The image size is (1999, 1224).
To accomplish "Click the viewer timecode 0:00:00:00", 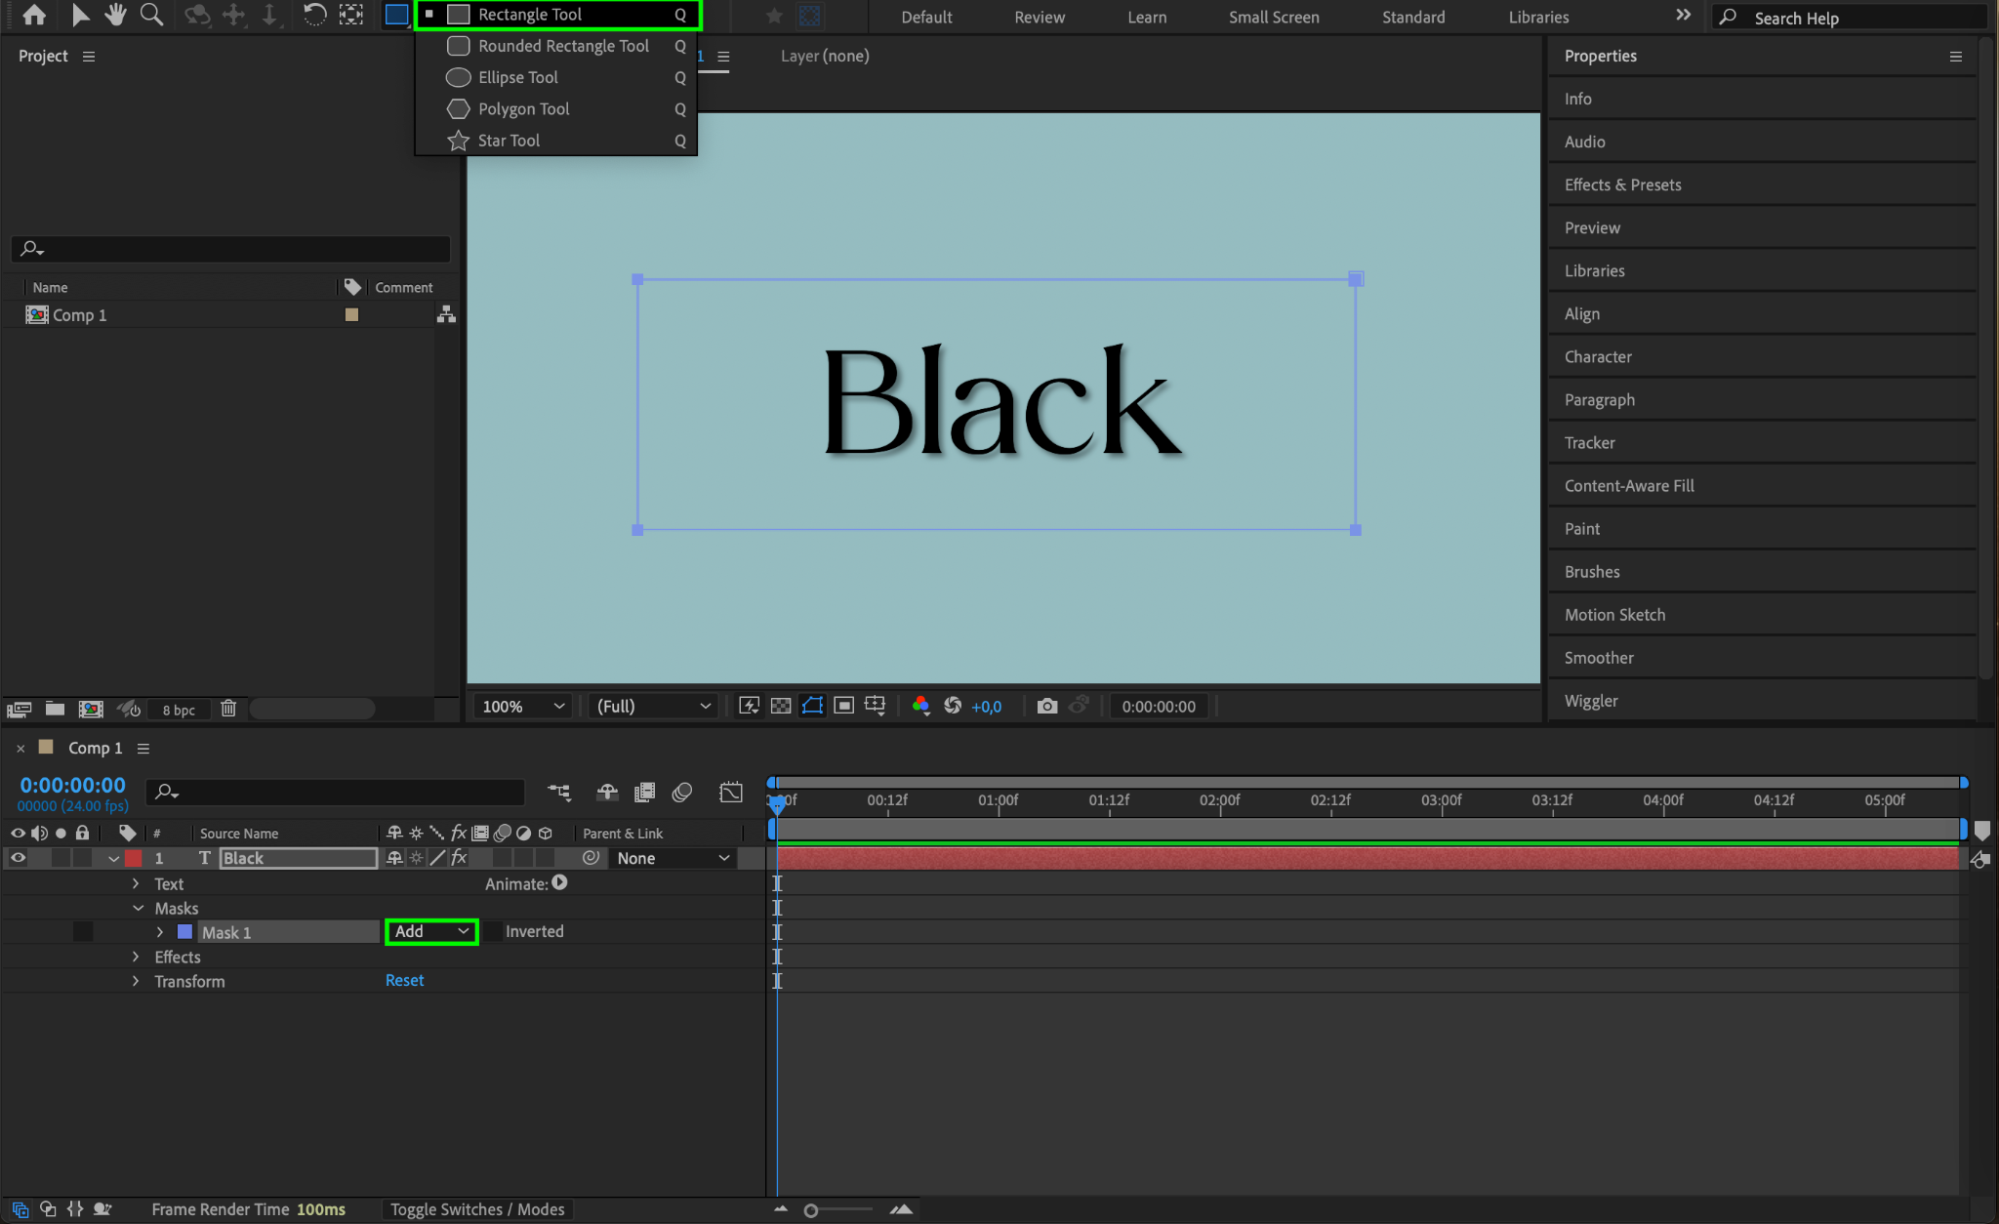I will pos(1158,707).
